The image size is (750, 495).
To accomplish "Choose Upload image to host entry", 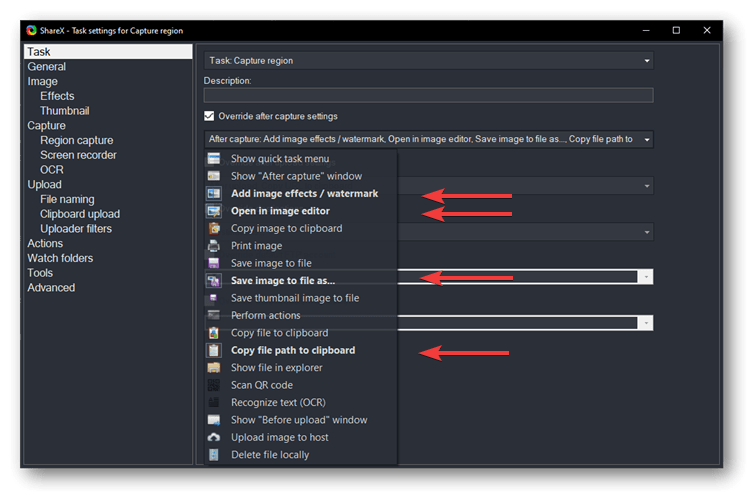I will point(301,437).
